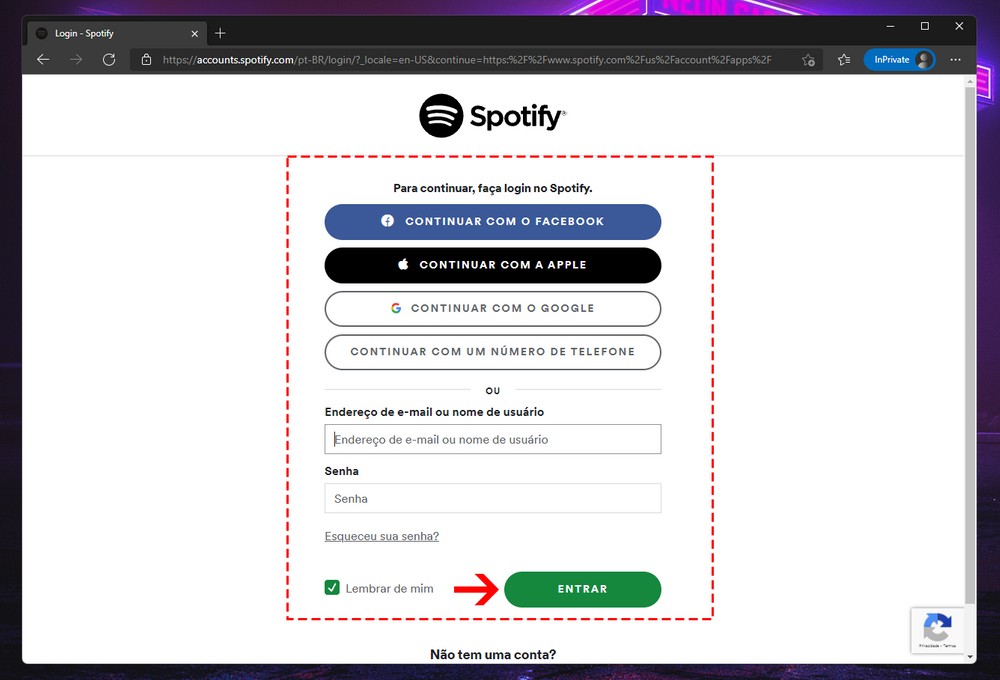The width and height of the screenshot is (1000, 680).
Task: Click the page vertical scrollbar
Action: coord(969,340)
